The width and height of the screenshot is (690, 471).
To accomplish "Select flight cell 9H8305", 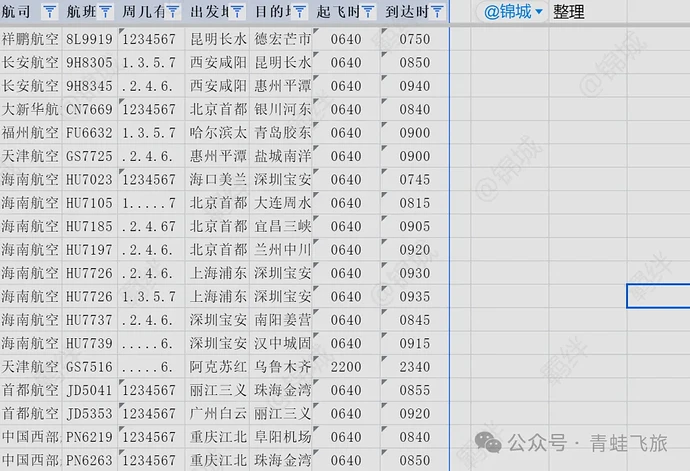I will [x=90, y=63].
